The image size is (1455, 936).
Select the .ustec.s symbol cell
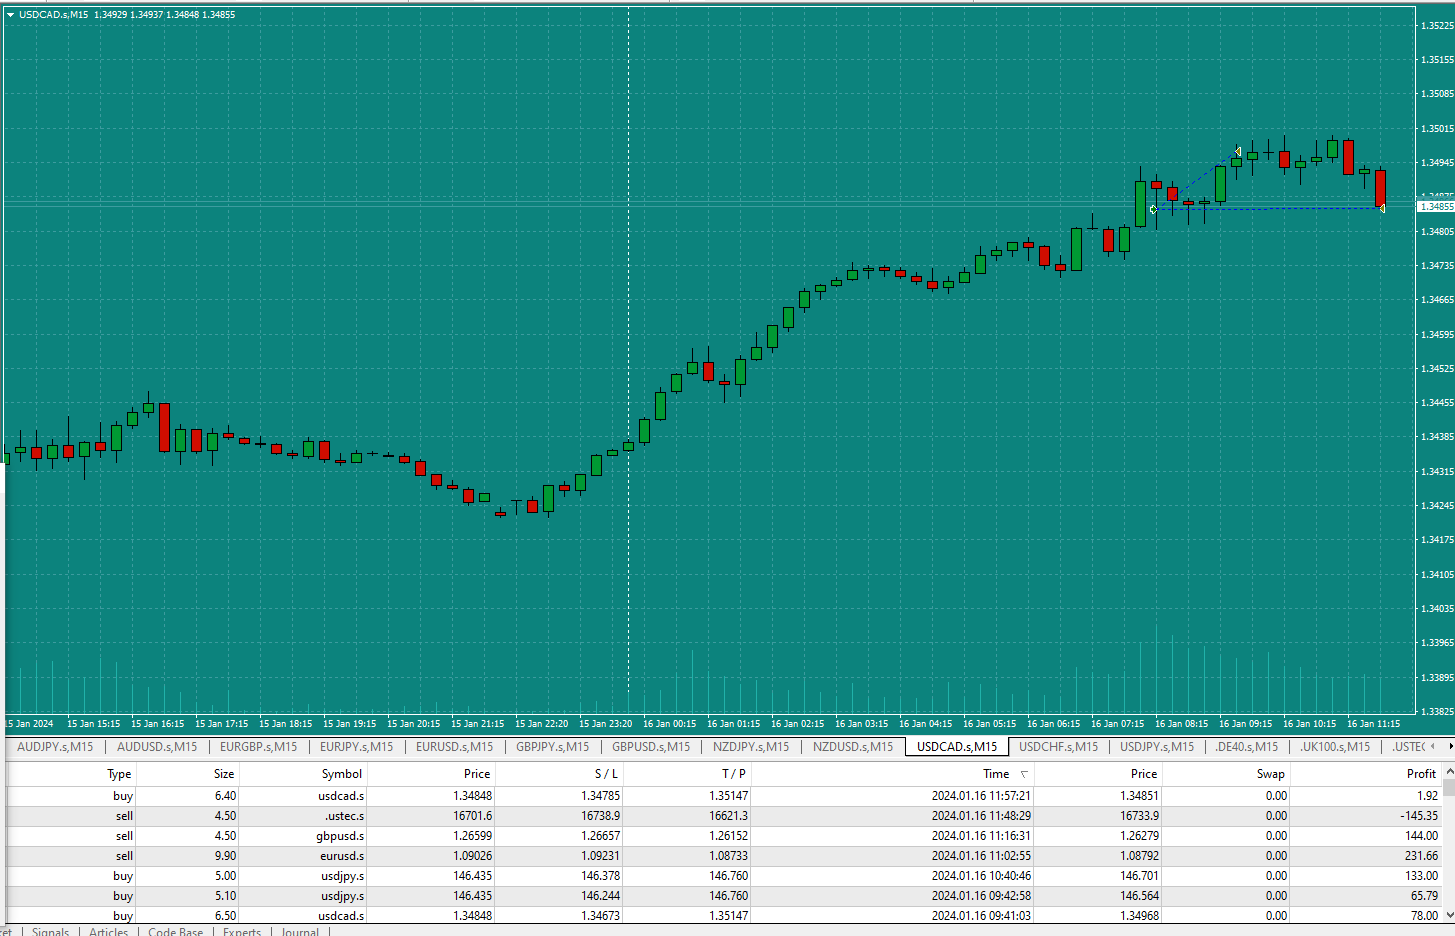click(x=345, y=816)
